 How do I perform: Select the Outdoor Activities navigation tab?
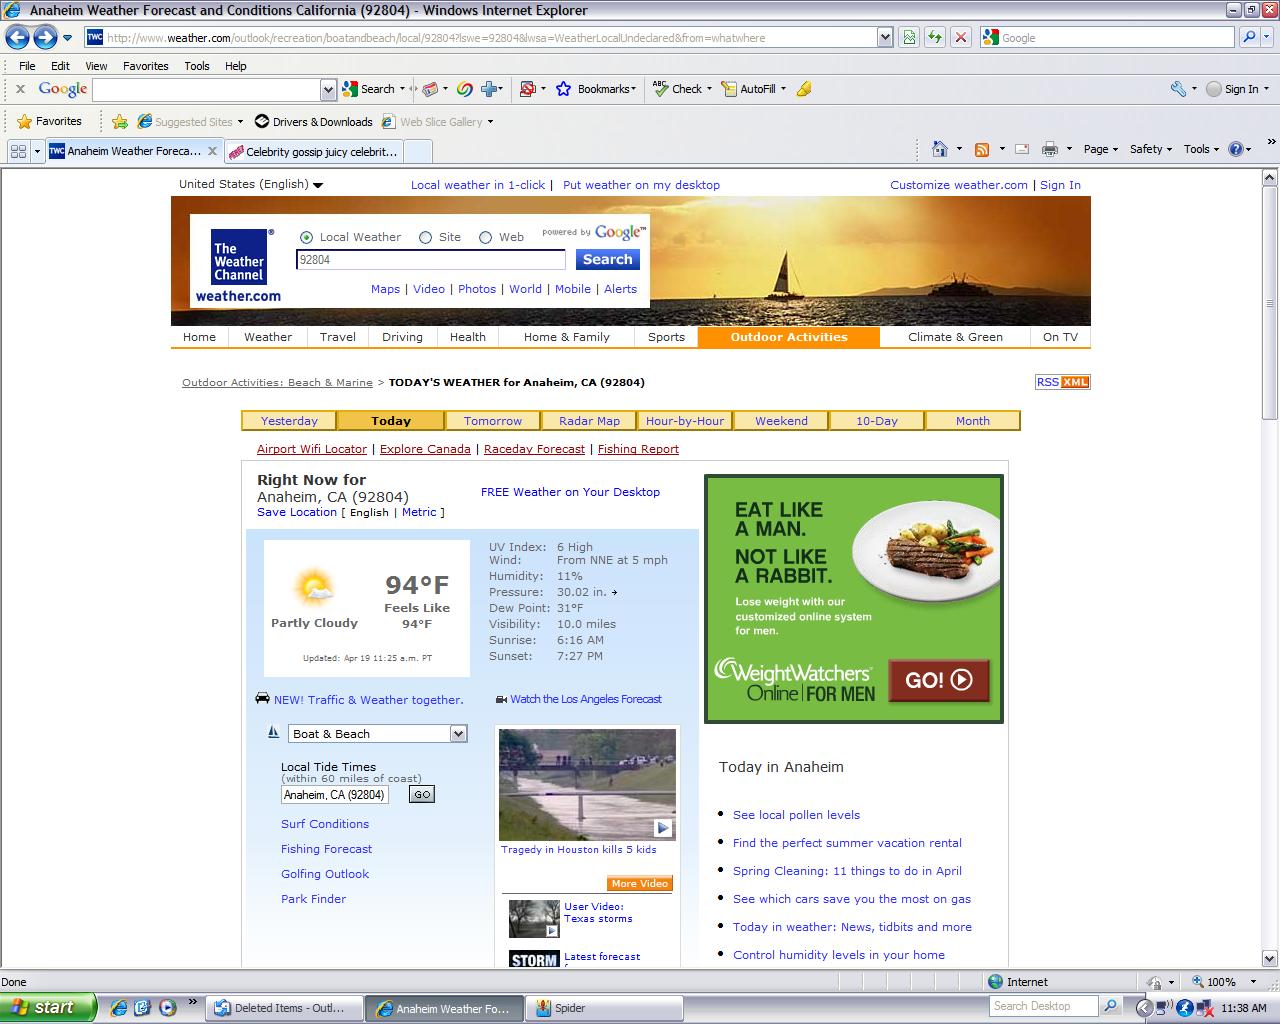[x=789, y=337]
